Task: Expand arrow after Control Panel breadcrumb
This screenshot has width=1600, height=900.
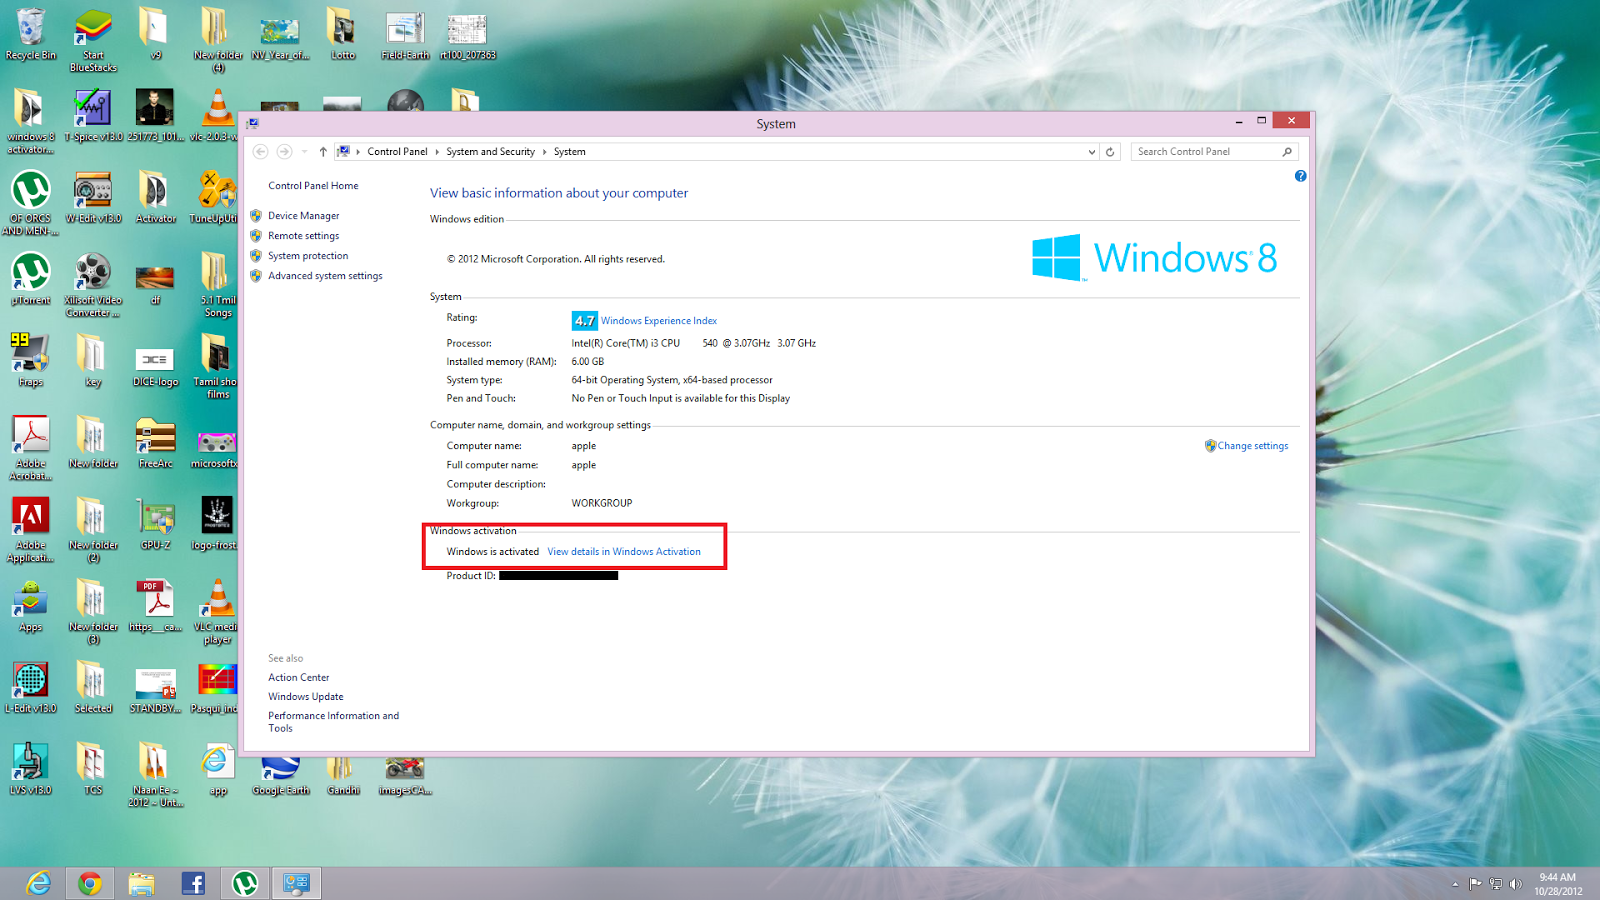Action: click(437, 152)
